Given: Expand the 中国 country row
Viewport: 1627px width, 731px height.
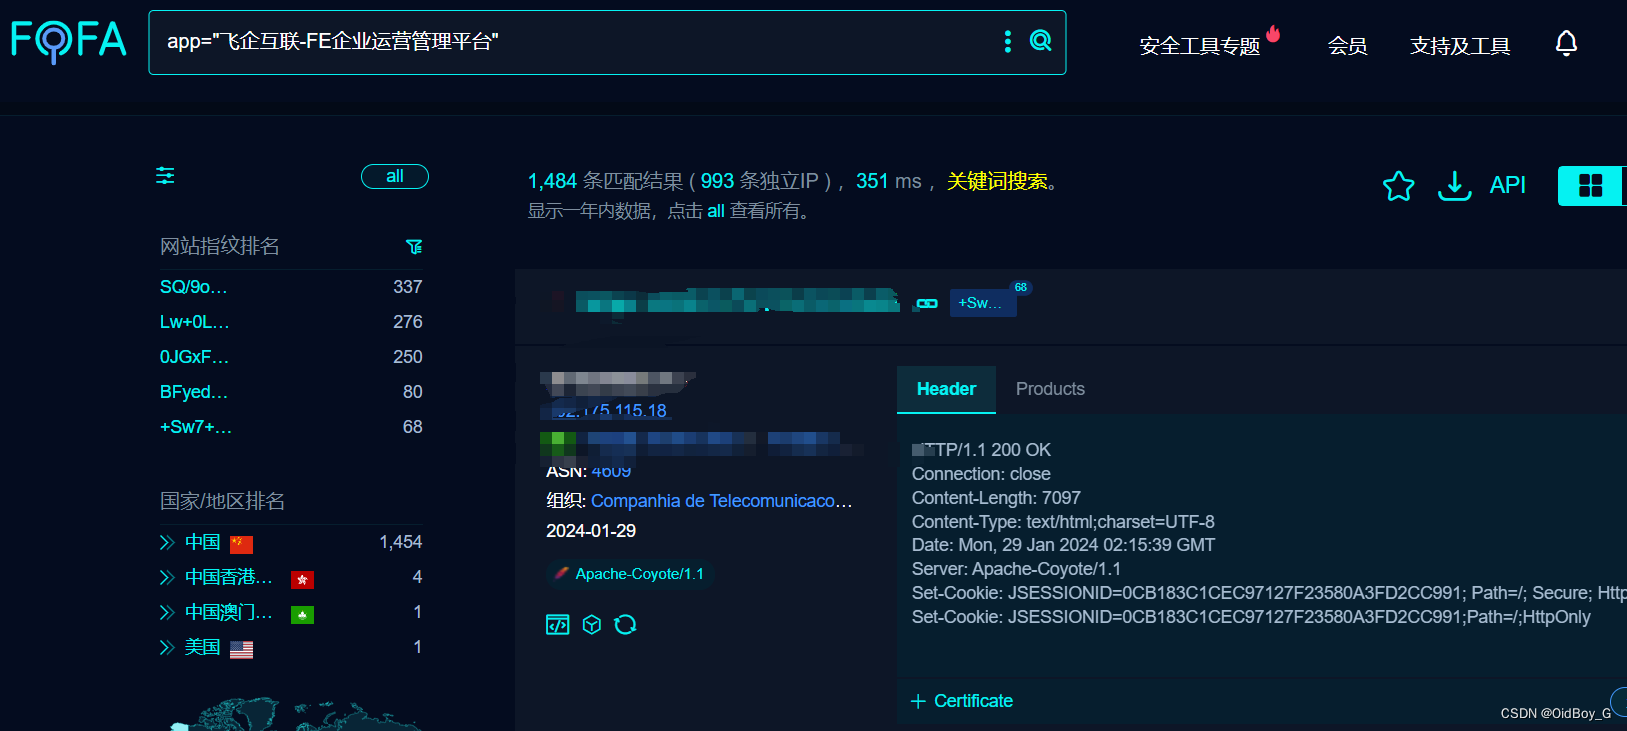Looking at the screenshot, I should (x=167, y=542).
